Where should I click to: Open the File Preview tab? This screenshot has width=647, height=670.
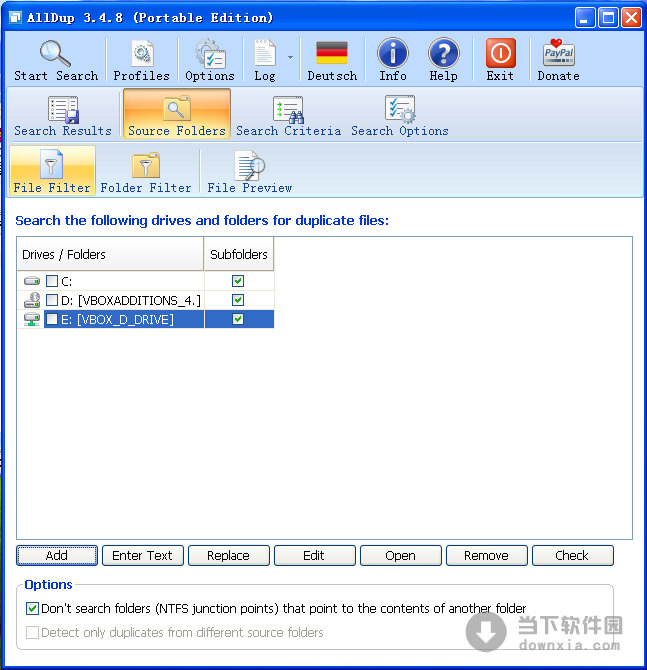(250, 170)
